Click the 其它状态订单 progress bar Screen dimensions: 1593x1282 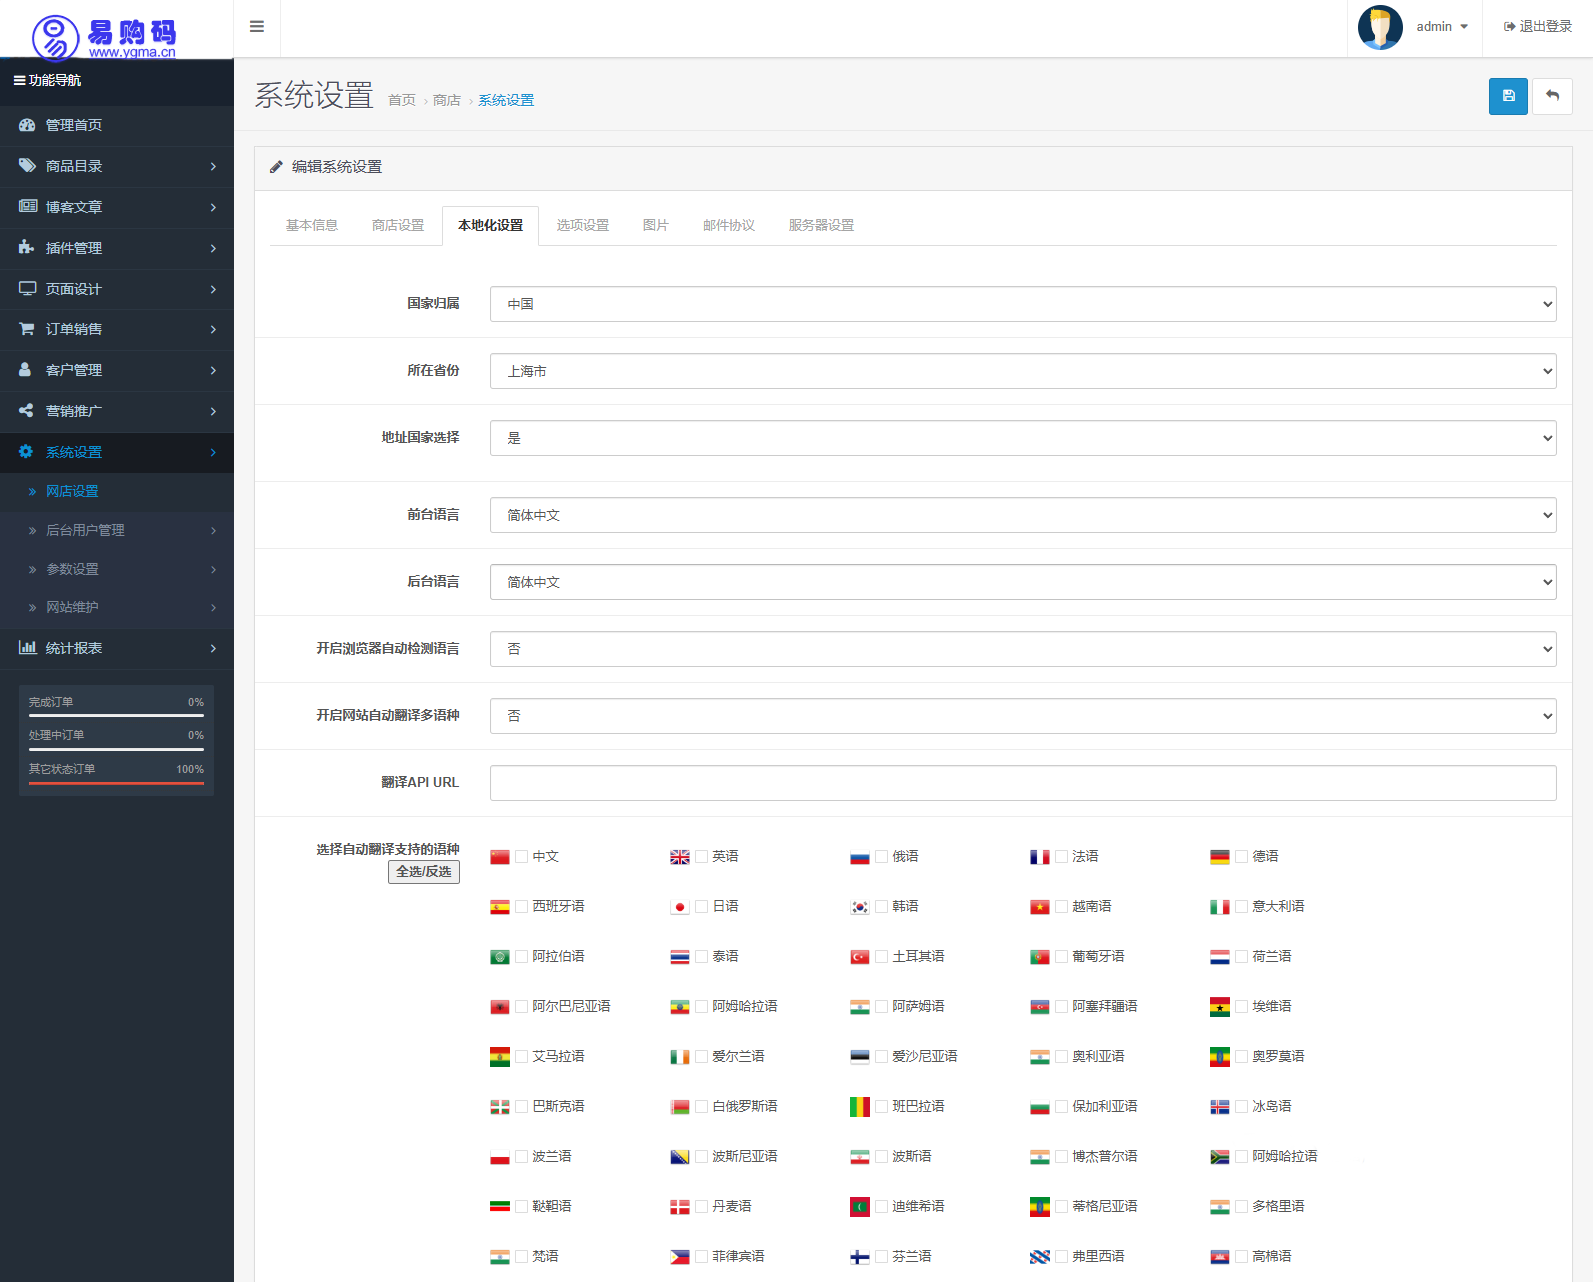point(116,783)
